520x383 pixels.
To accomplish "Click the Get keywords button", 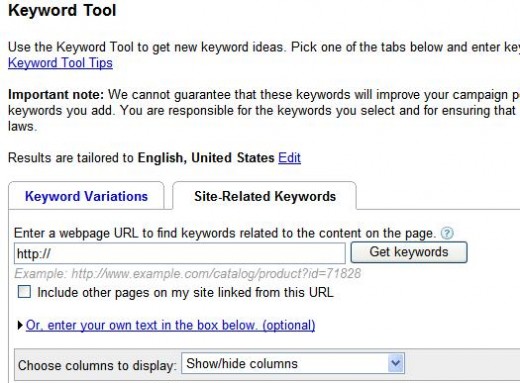I will click(409, 252).
